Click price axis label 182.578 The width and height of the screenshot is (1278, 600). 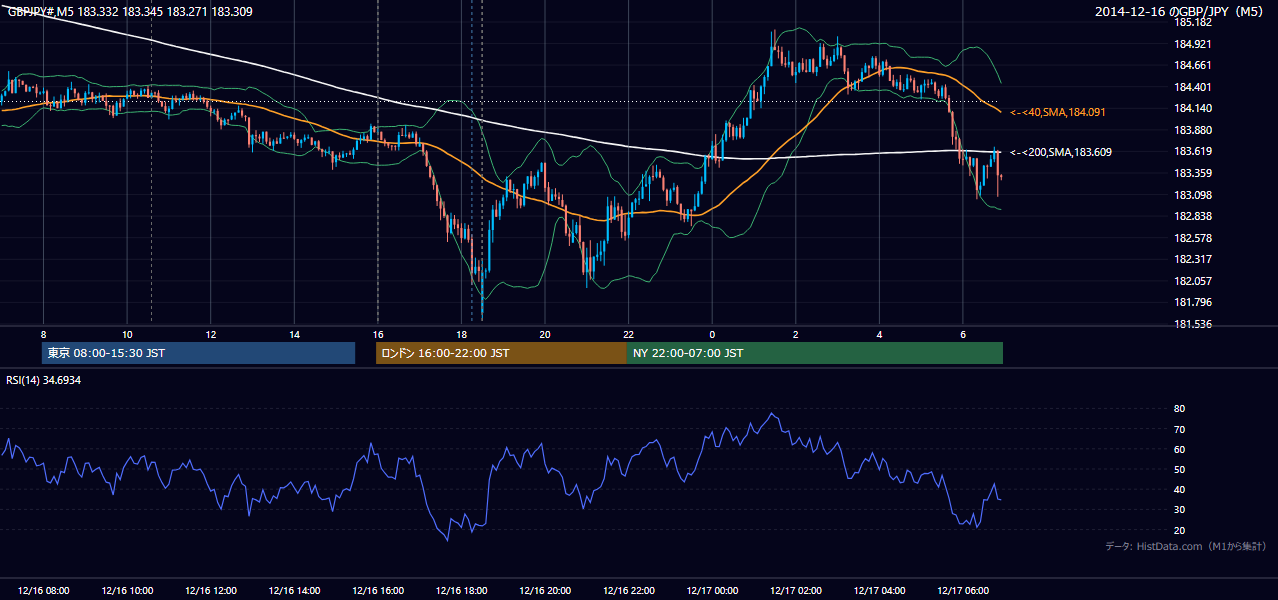[1192, 238]
